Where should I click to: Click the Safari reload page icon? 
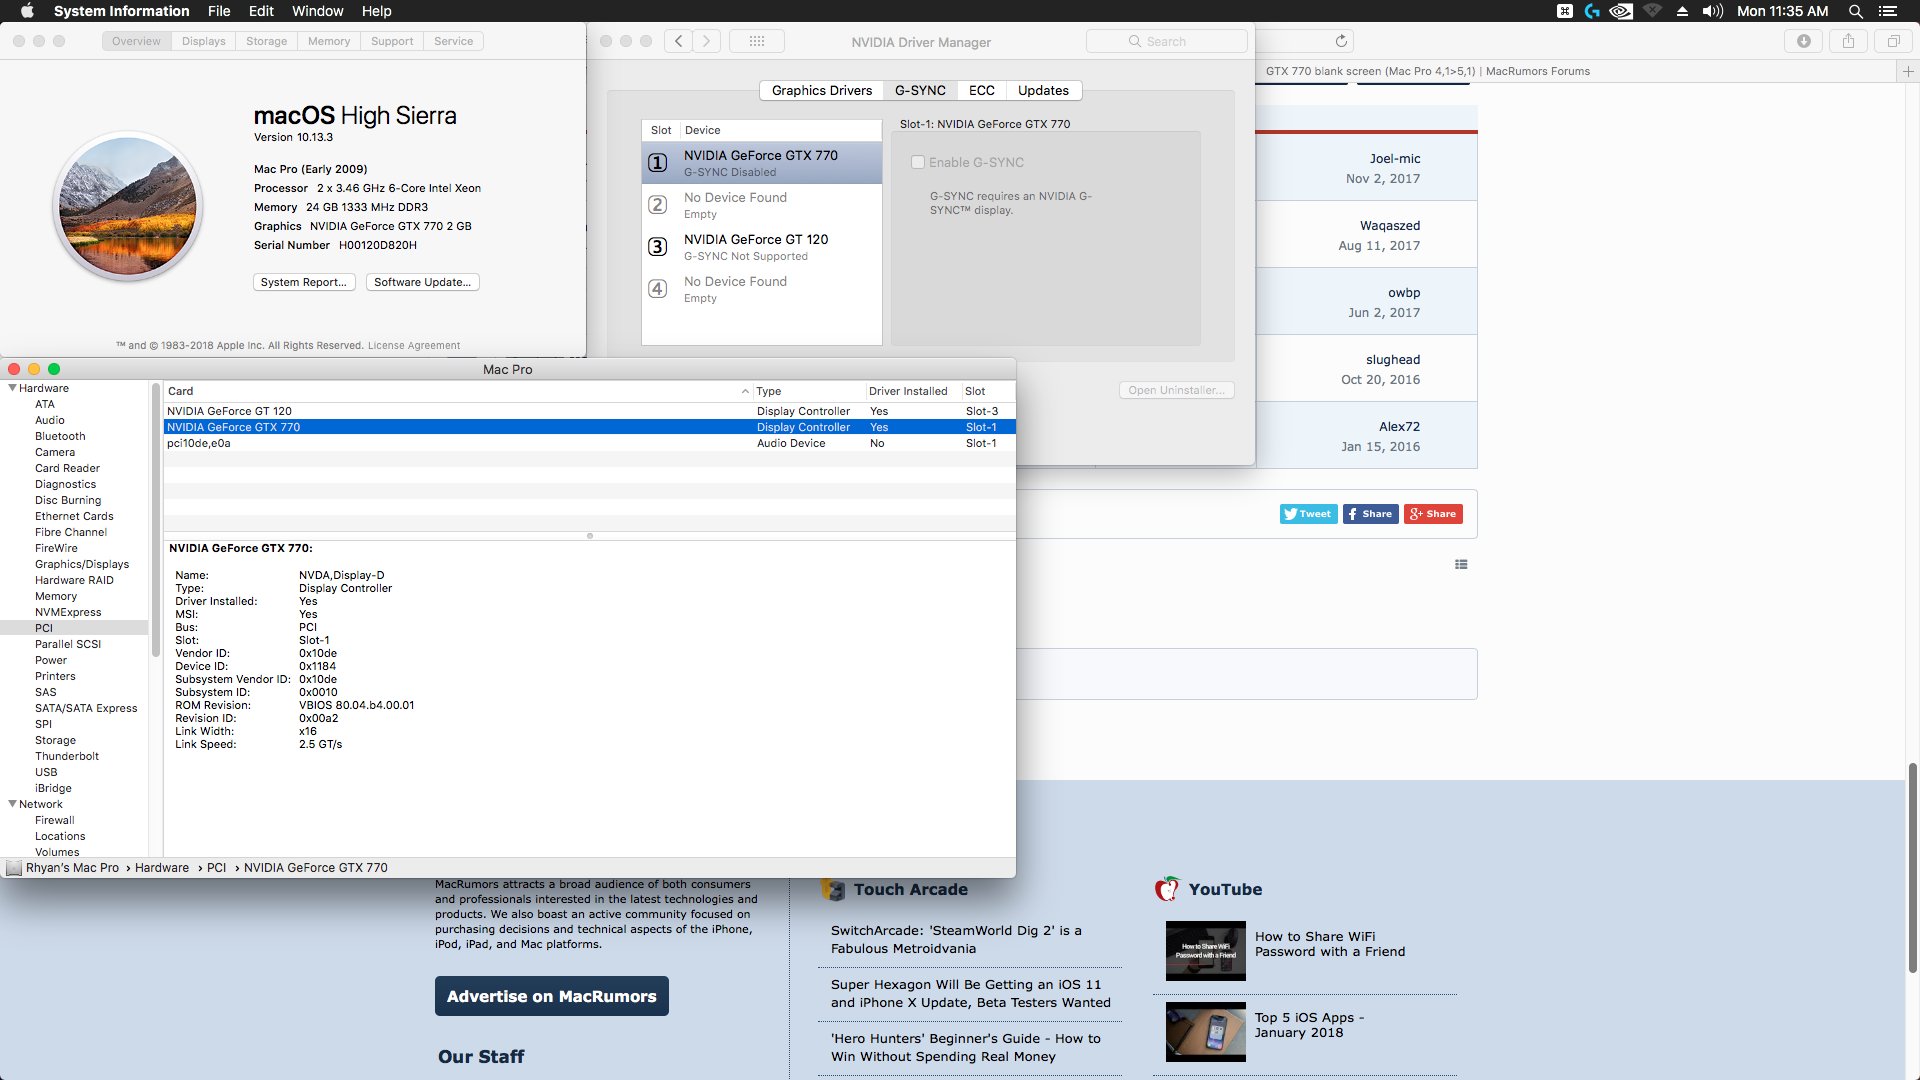pos(1341,41)
